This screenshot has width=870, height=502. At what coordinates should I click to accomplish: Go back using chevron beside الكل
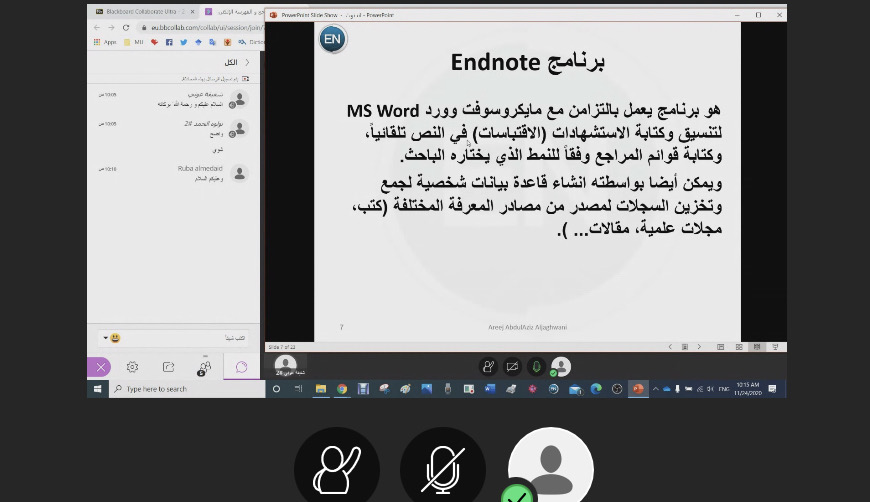click(247, 62)
